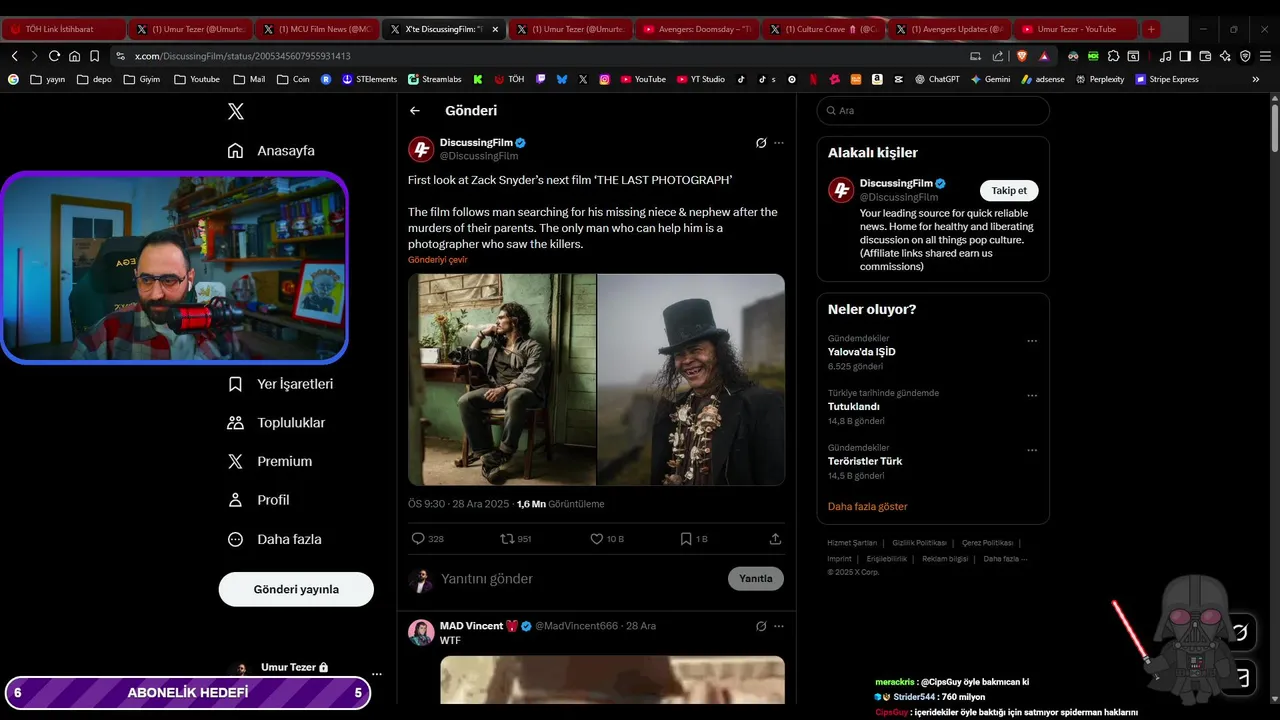The height and width of the screenshot is (720, 1280).
Task: Open Umur Tezer account menu dots
Action: tap(376, 674)
